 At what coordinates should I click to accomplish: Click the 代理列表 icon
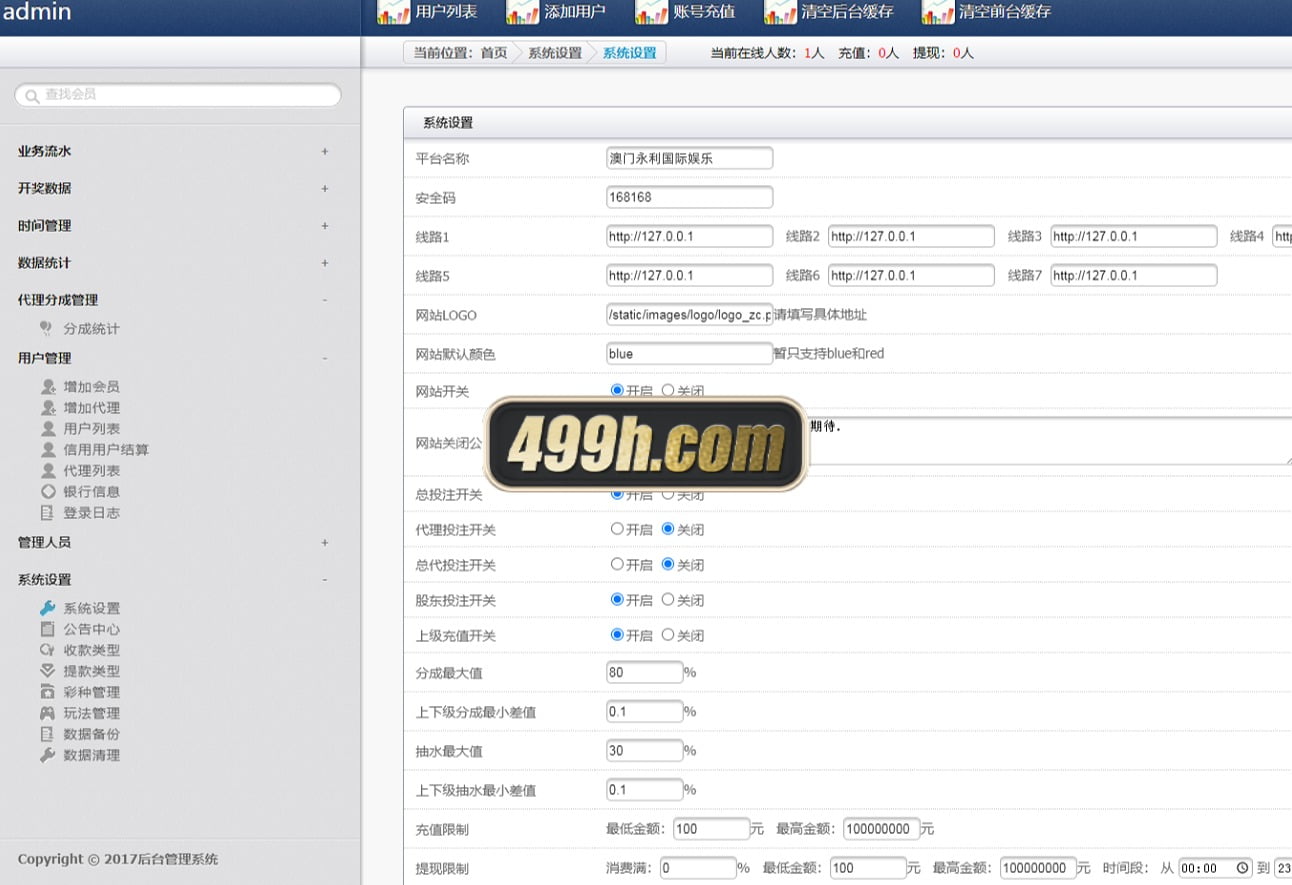(x=47, y=470)
